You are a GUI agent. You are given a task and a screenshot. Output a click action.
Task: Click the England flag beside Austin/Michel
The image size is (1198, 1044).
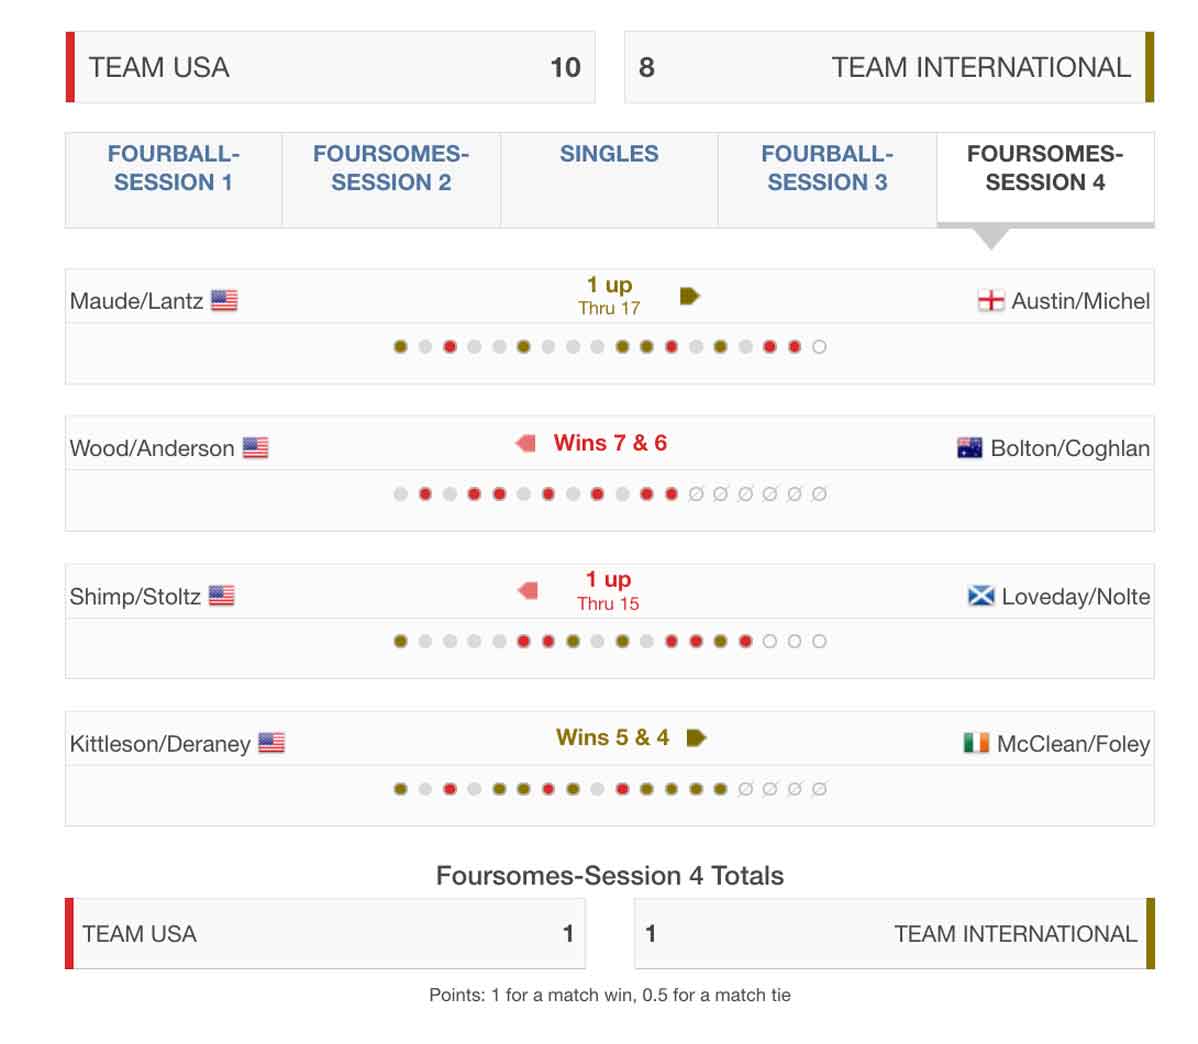(990, 300)
